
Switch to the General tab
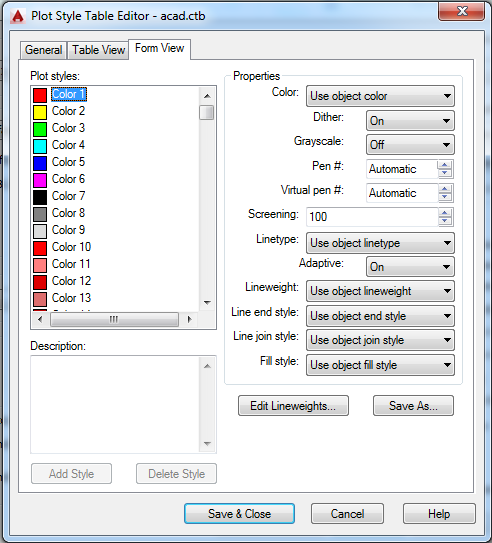pos(44,50)
